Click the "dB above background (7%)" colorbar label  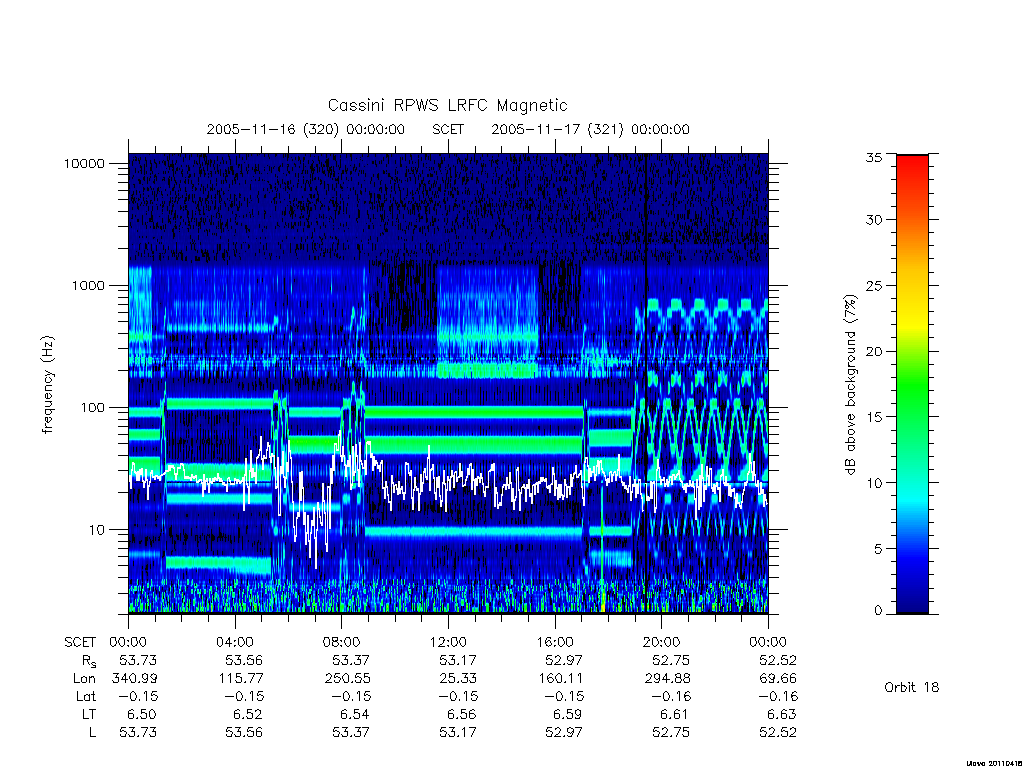coord(850,385)
